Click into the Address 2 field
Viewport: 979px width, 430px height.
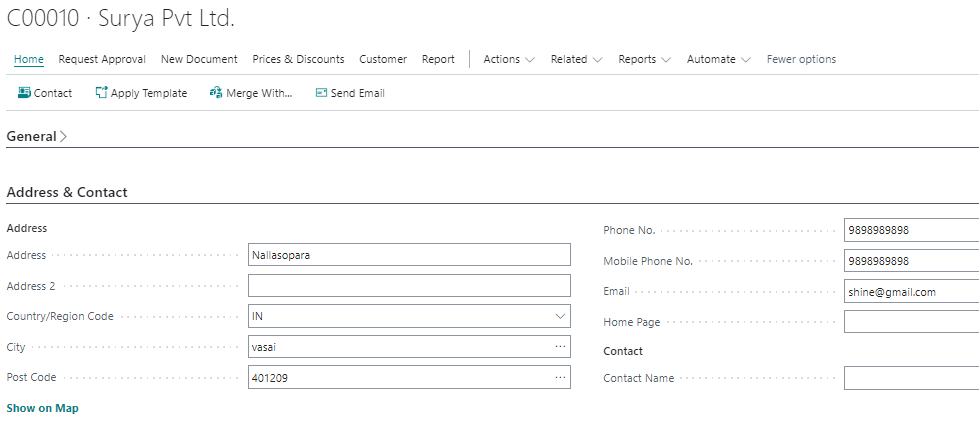(409, 286)
